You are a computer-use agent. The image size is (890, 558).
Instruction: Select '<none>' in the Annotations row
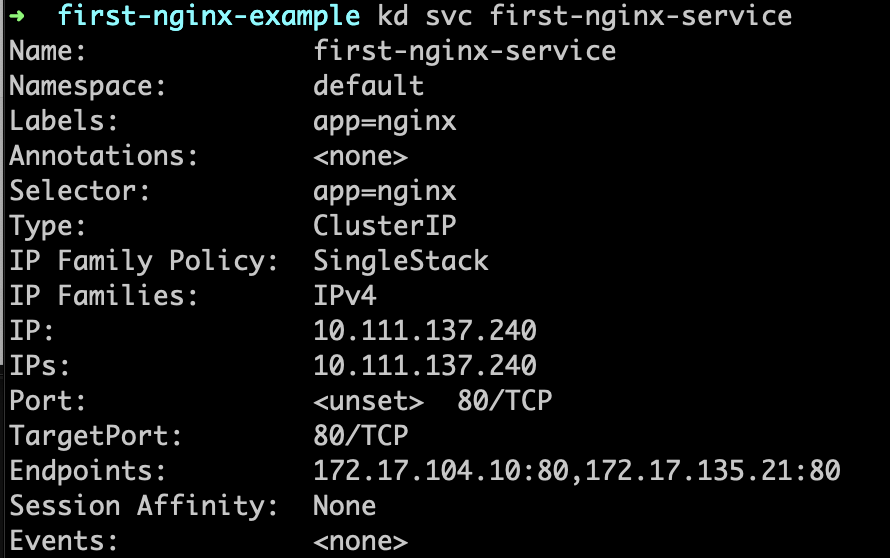coord(360,157)
